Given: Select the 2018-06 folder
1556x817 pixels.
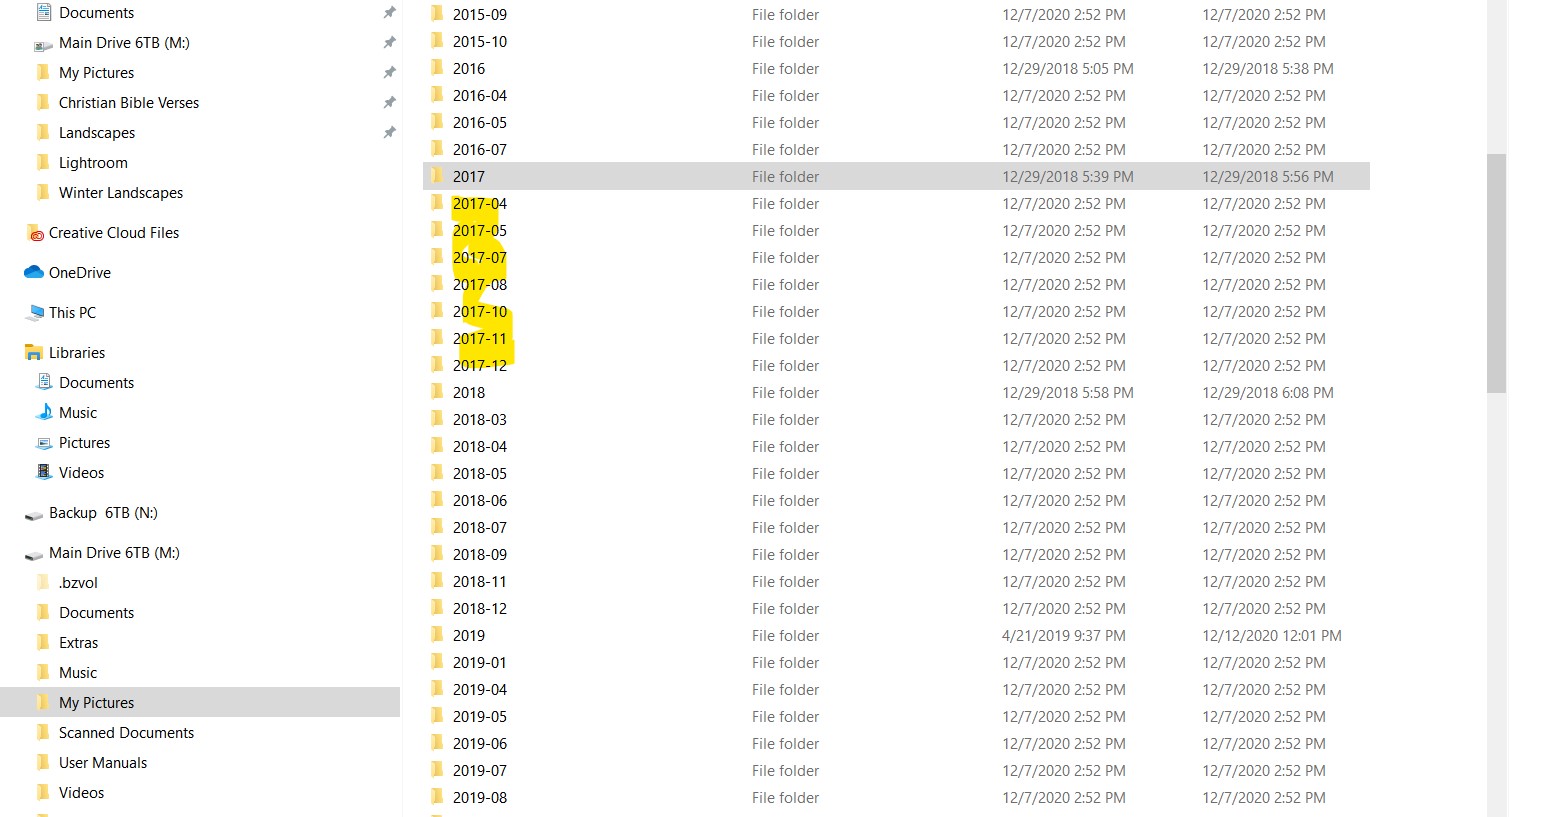Looking at the screenshot, I should 480,500.
